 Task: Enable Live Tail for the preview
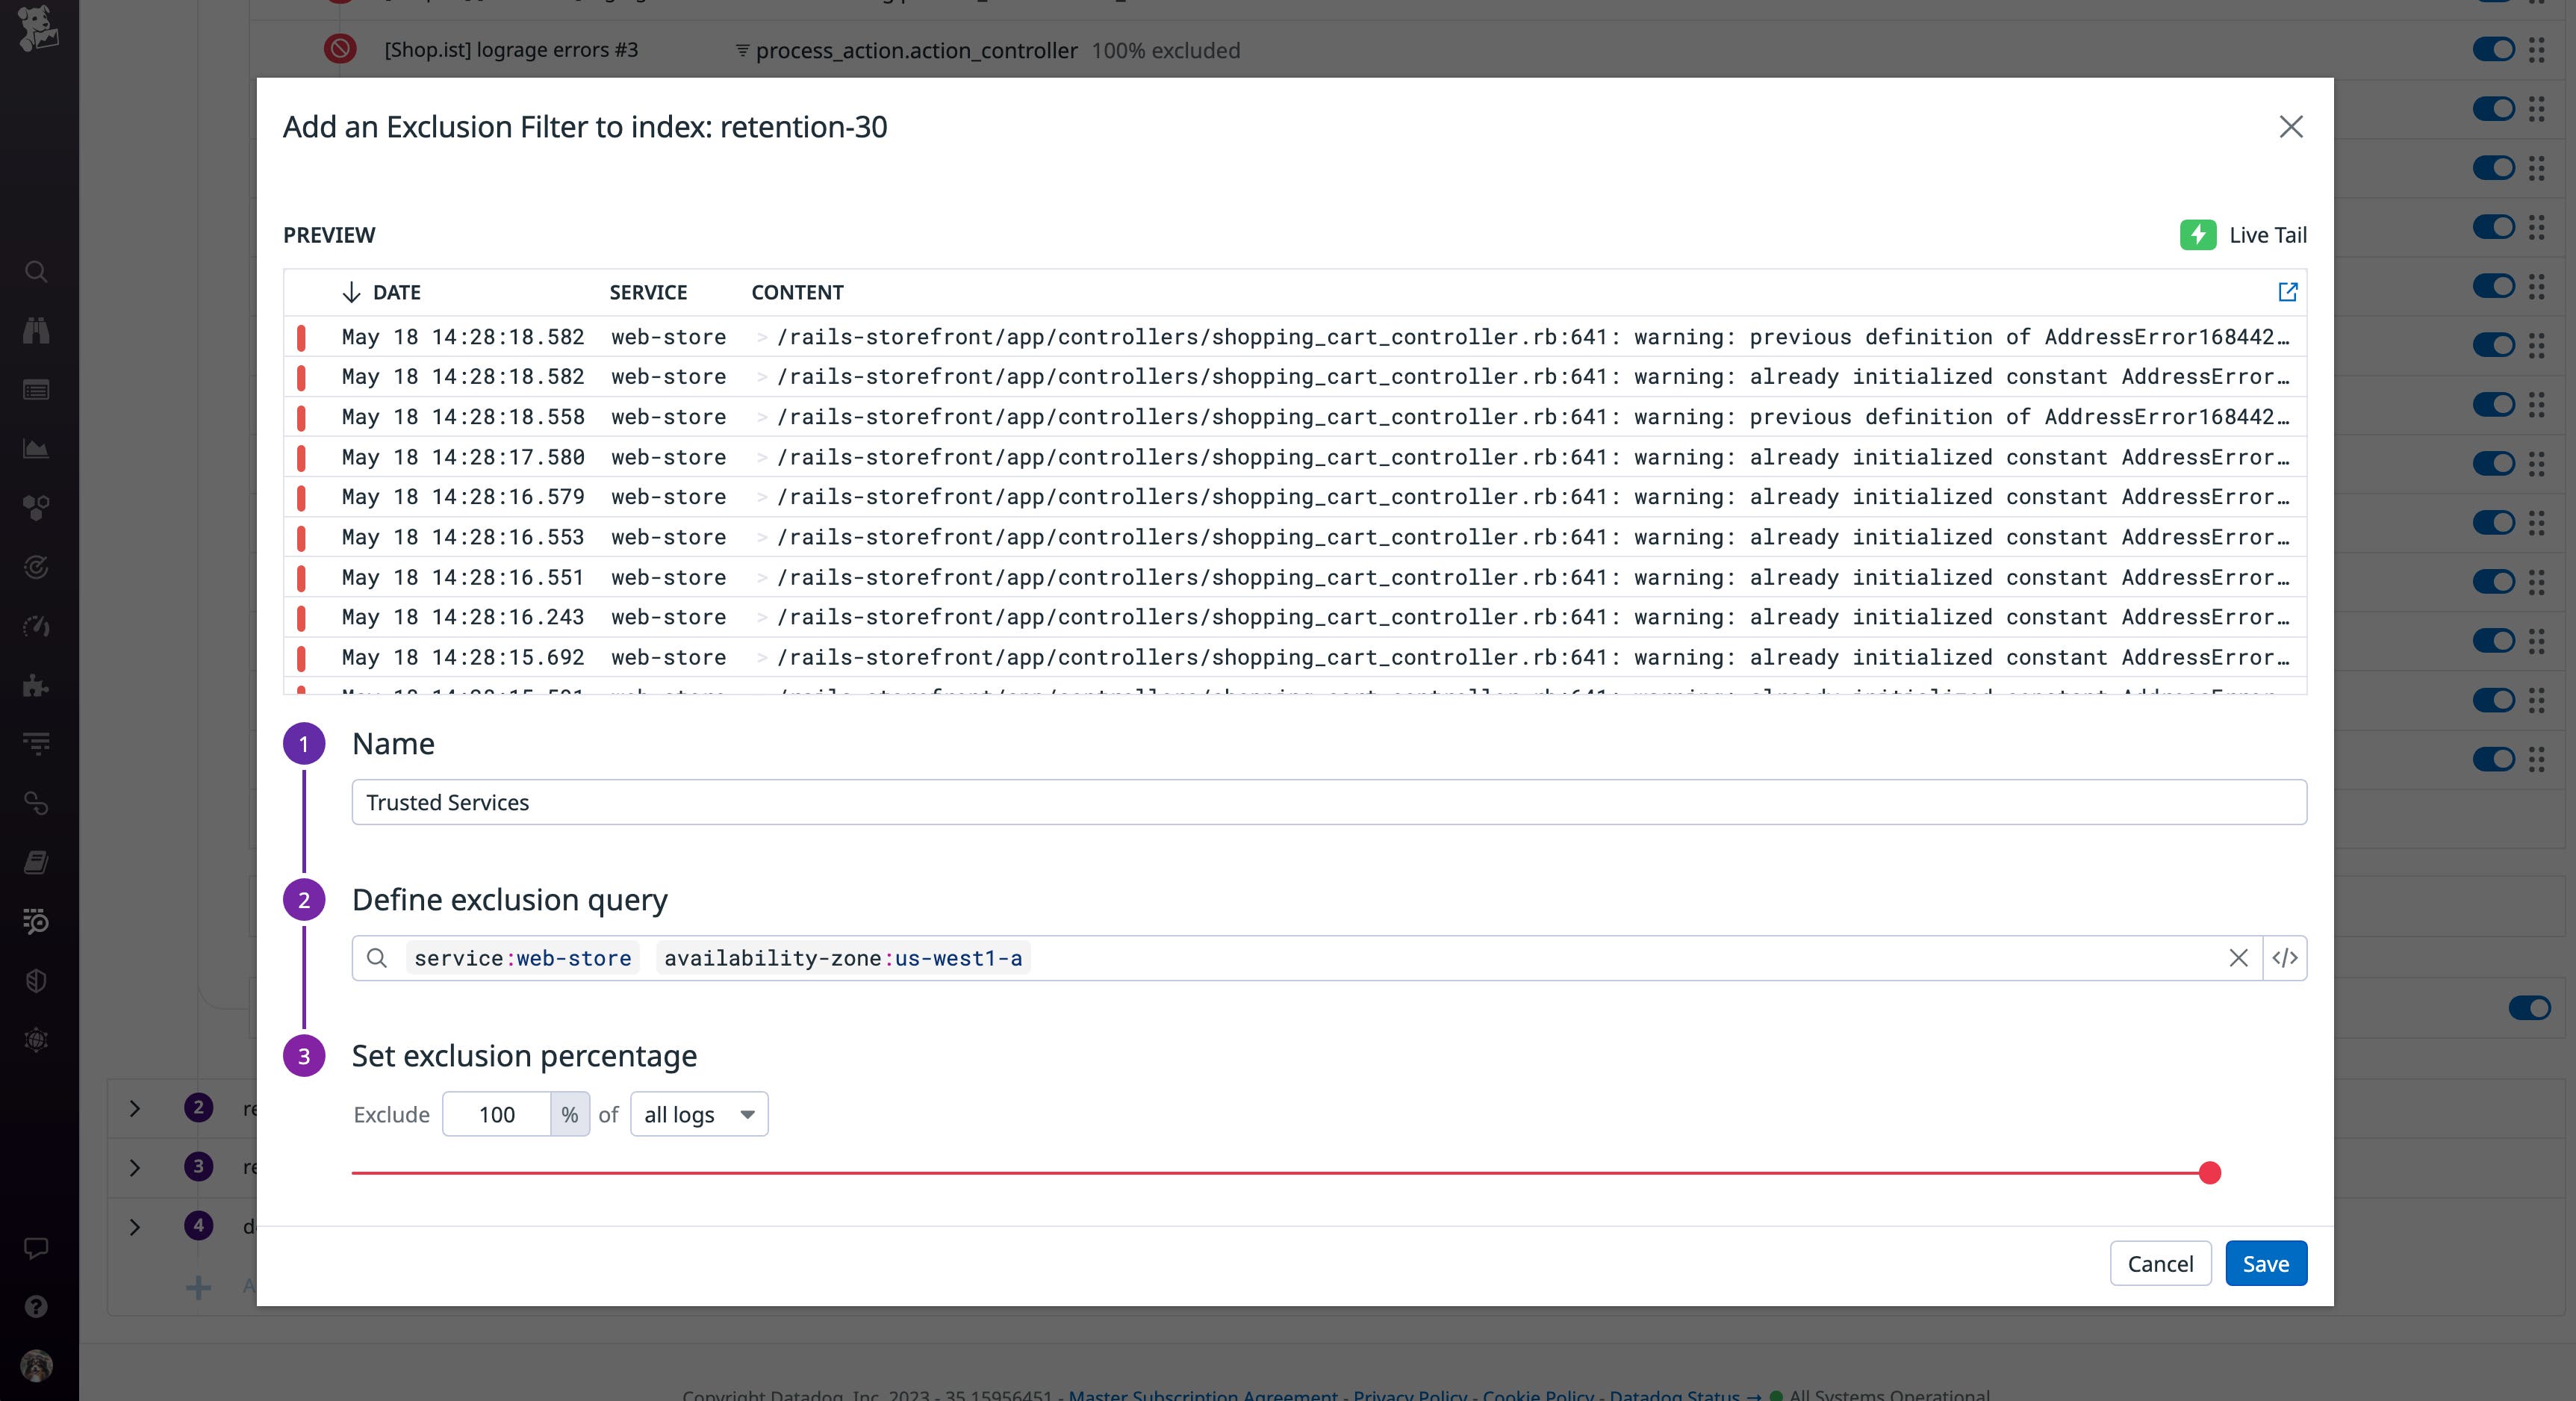click(x=2244, y=235)
